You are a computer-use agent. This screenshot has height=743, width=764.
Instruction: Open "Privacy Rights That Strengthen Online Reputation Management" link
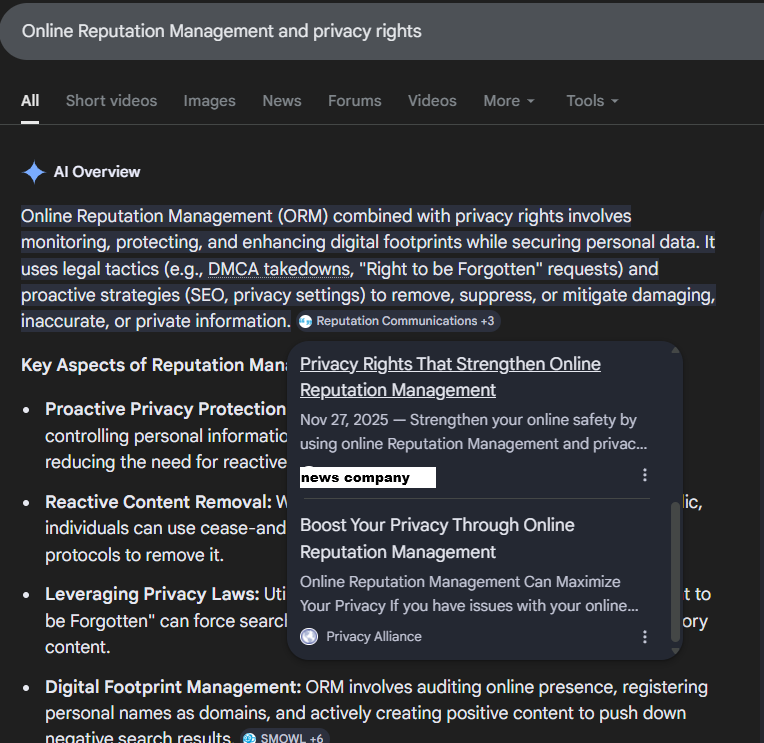pyautogui.click(x=450, y=377)
